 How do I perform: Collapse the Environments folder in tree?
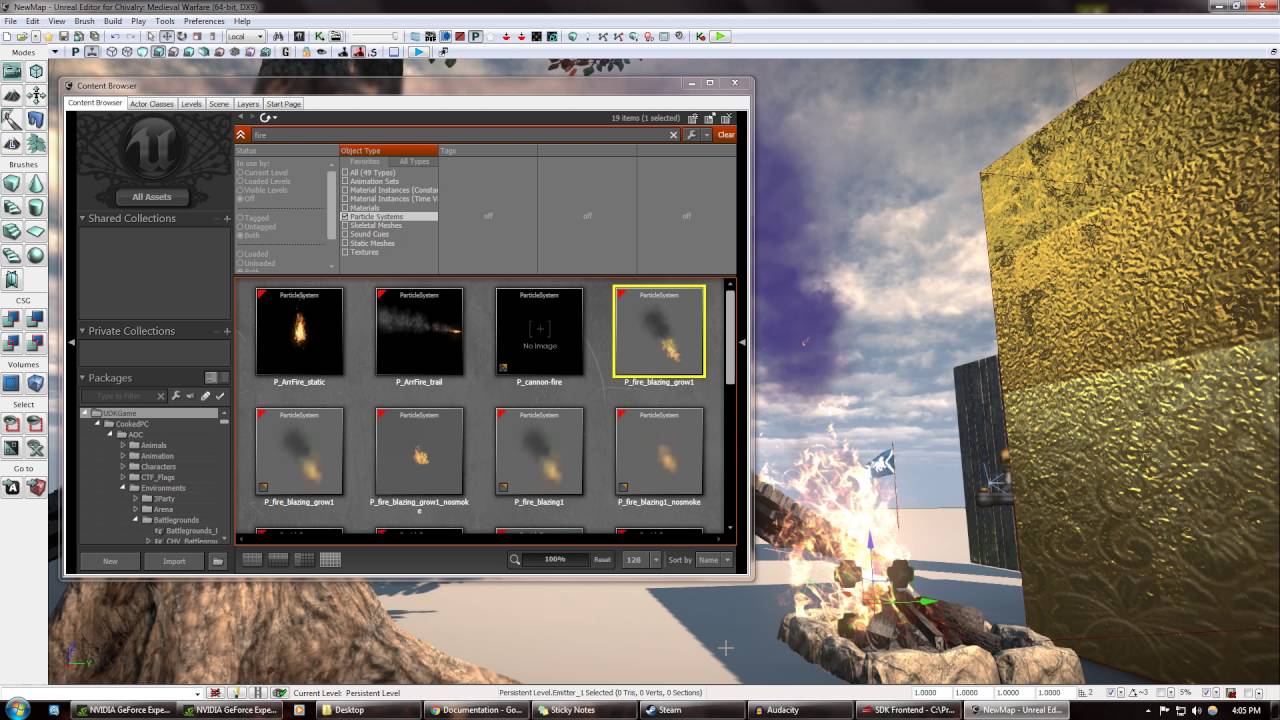click(x=123, y=488)
